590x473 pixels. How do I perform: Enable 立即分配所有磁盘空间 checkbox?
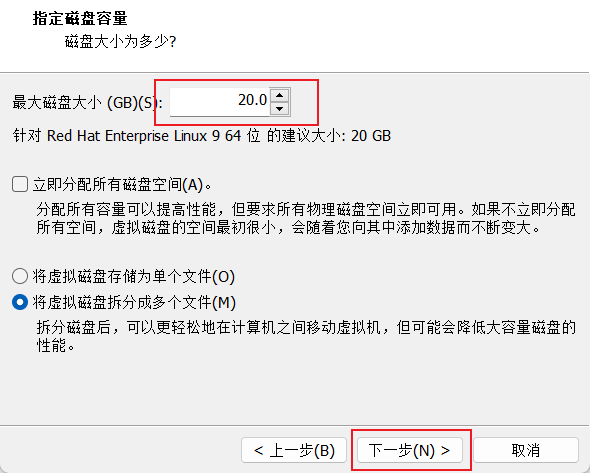coord(20,184)
